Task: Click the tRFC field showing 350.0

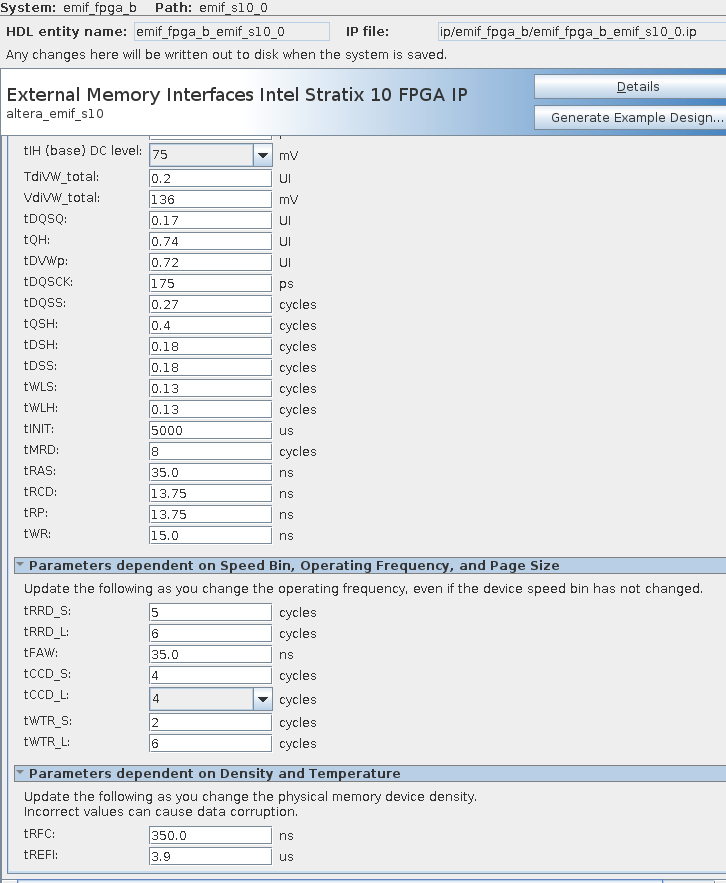Action: coord(211,836)
